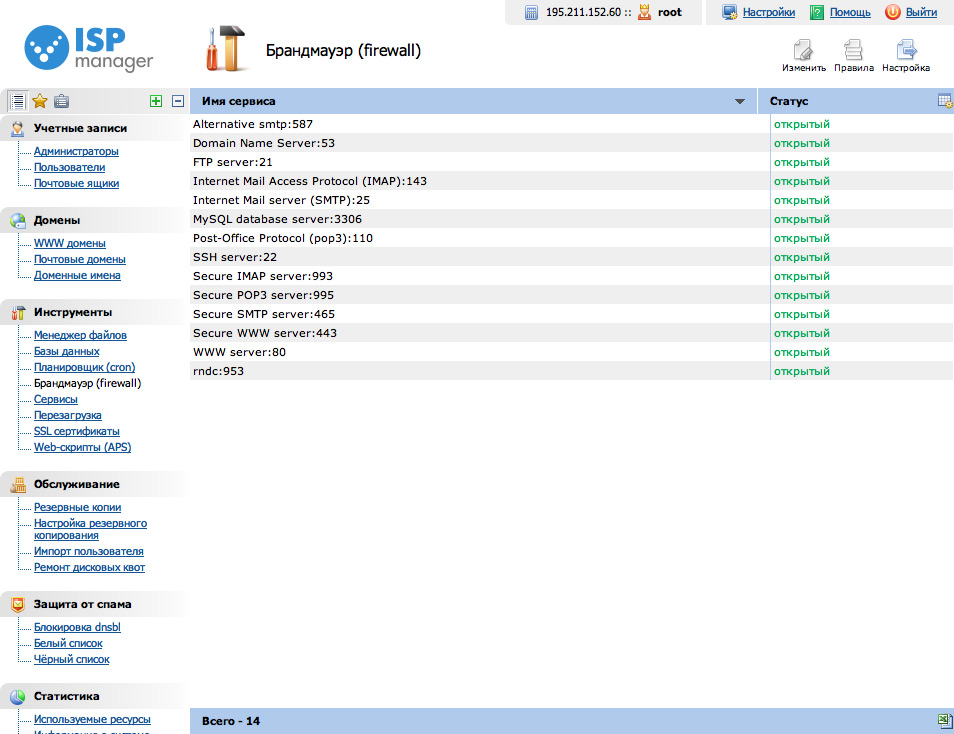The width and height of the screenshot is (954, 734).
Task: Open Базы данных in the sidebar
Action: tap(66, 351)
